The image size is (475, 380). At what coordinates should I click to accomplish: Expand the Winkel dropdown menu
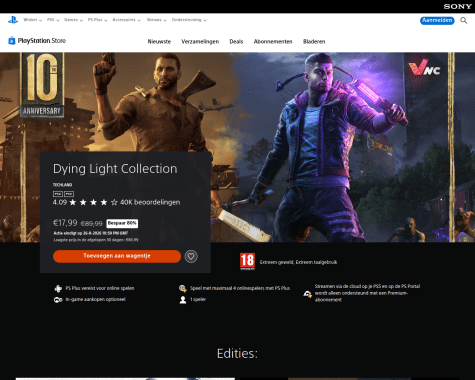[x=33, y=20]
